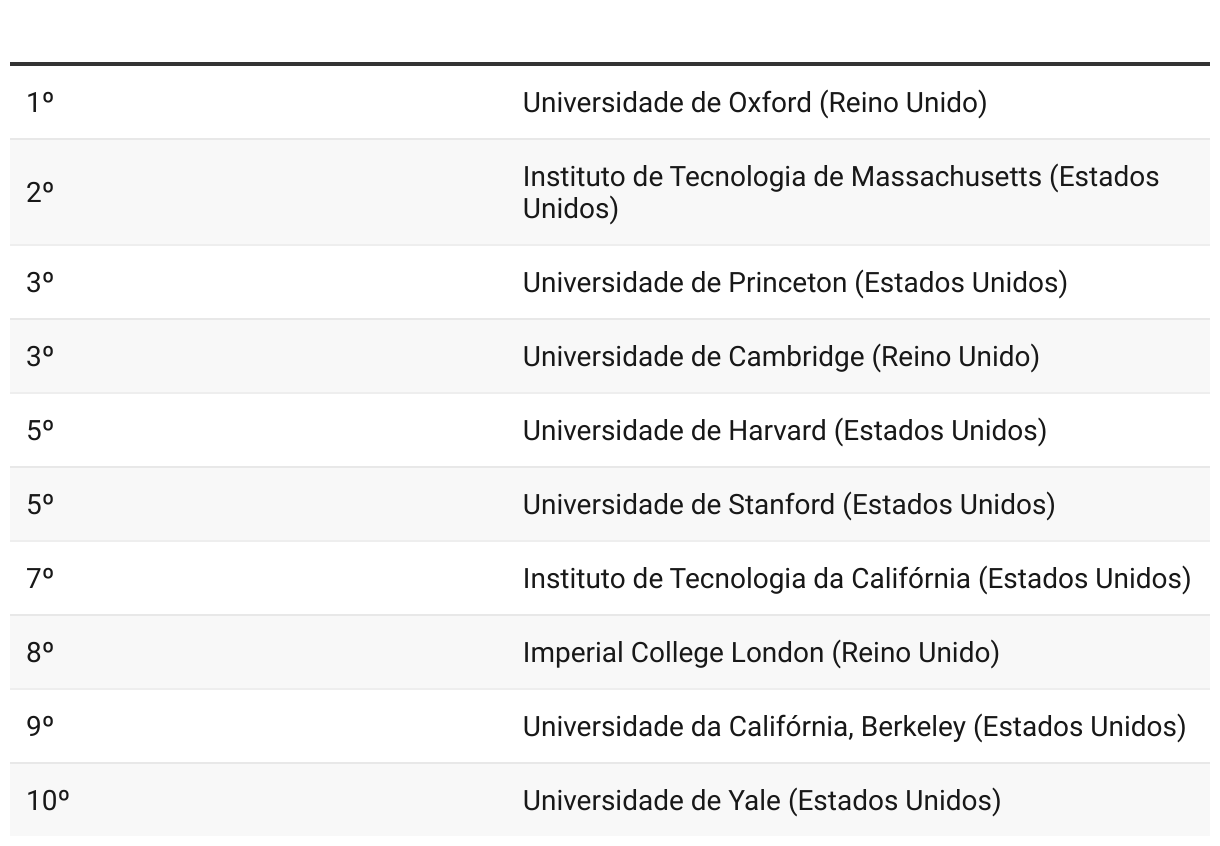Click the 3º rank beside Princeton
The width and height of the screenshot is (1220, 846).
(x=40, y=283)
